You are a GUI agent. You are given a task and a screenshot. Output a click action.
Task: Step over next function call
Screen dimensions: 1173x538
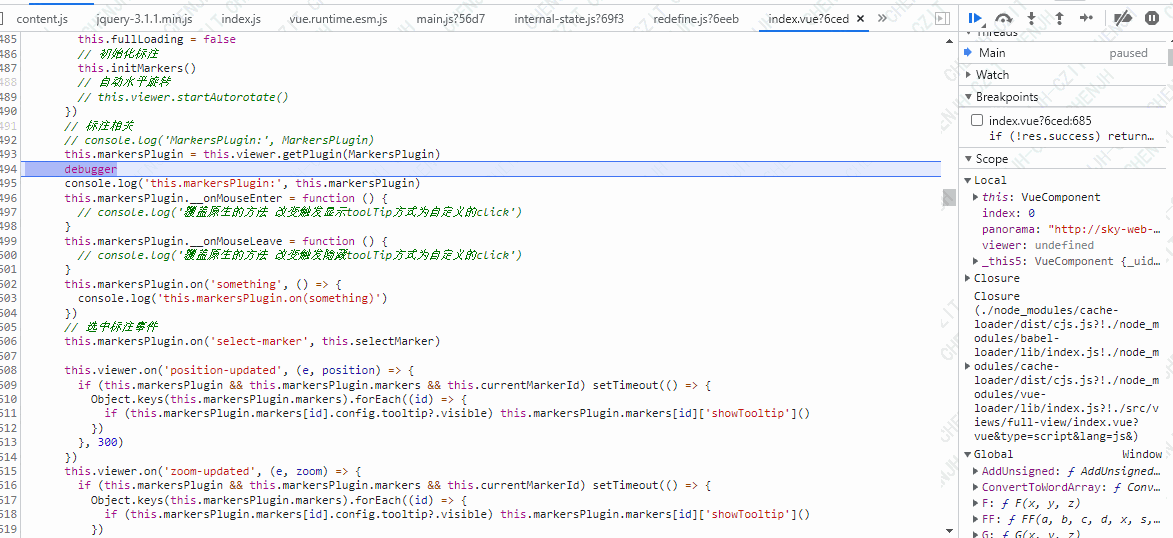click(1005, 19)
